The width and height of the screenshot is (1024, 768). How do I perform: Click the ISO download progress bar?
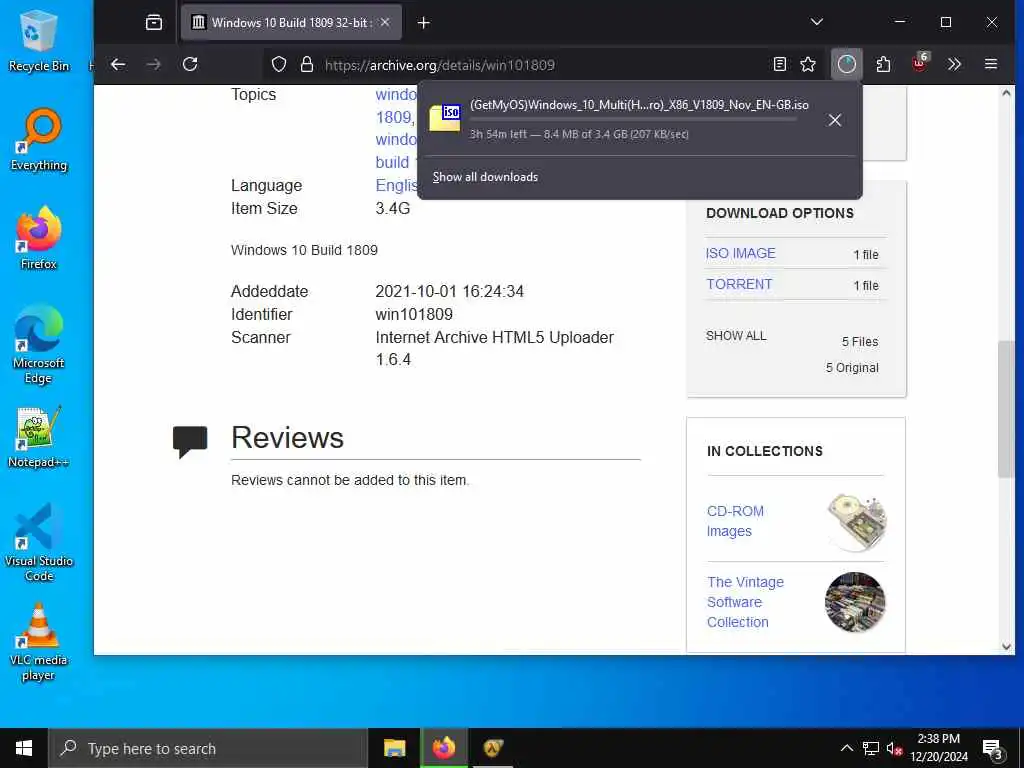(x=633, y=120)
